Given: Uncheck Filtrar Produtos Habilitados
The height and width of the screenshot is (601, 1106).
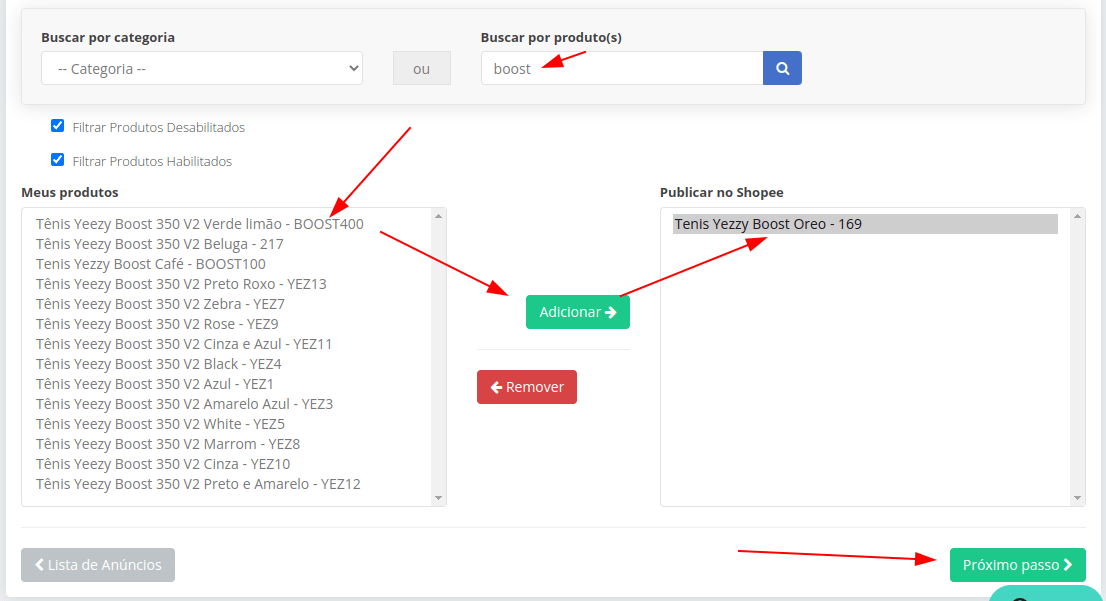Looking at the screenshot, I should 58,160.
